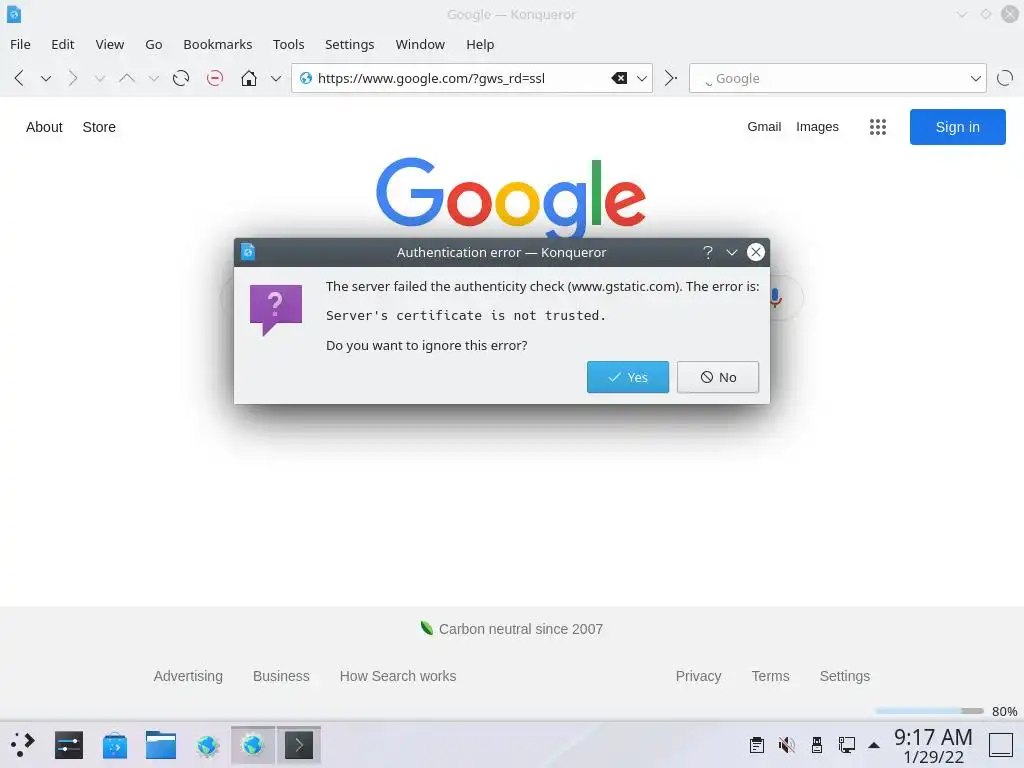Click the Go arrow next to the URL bar
Viewport: 1024px width, 768px height.
click(x=670, y=78)
